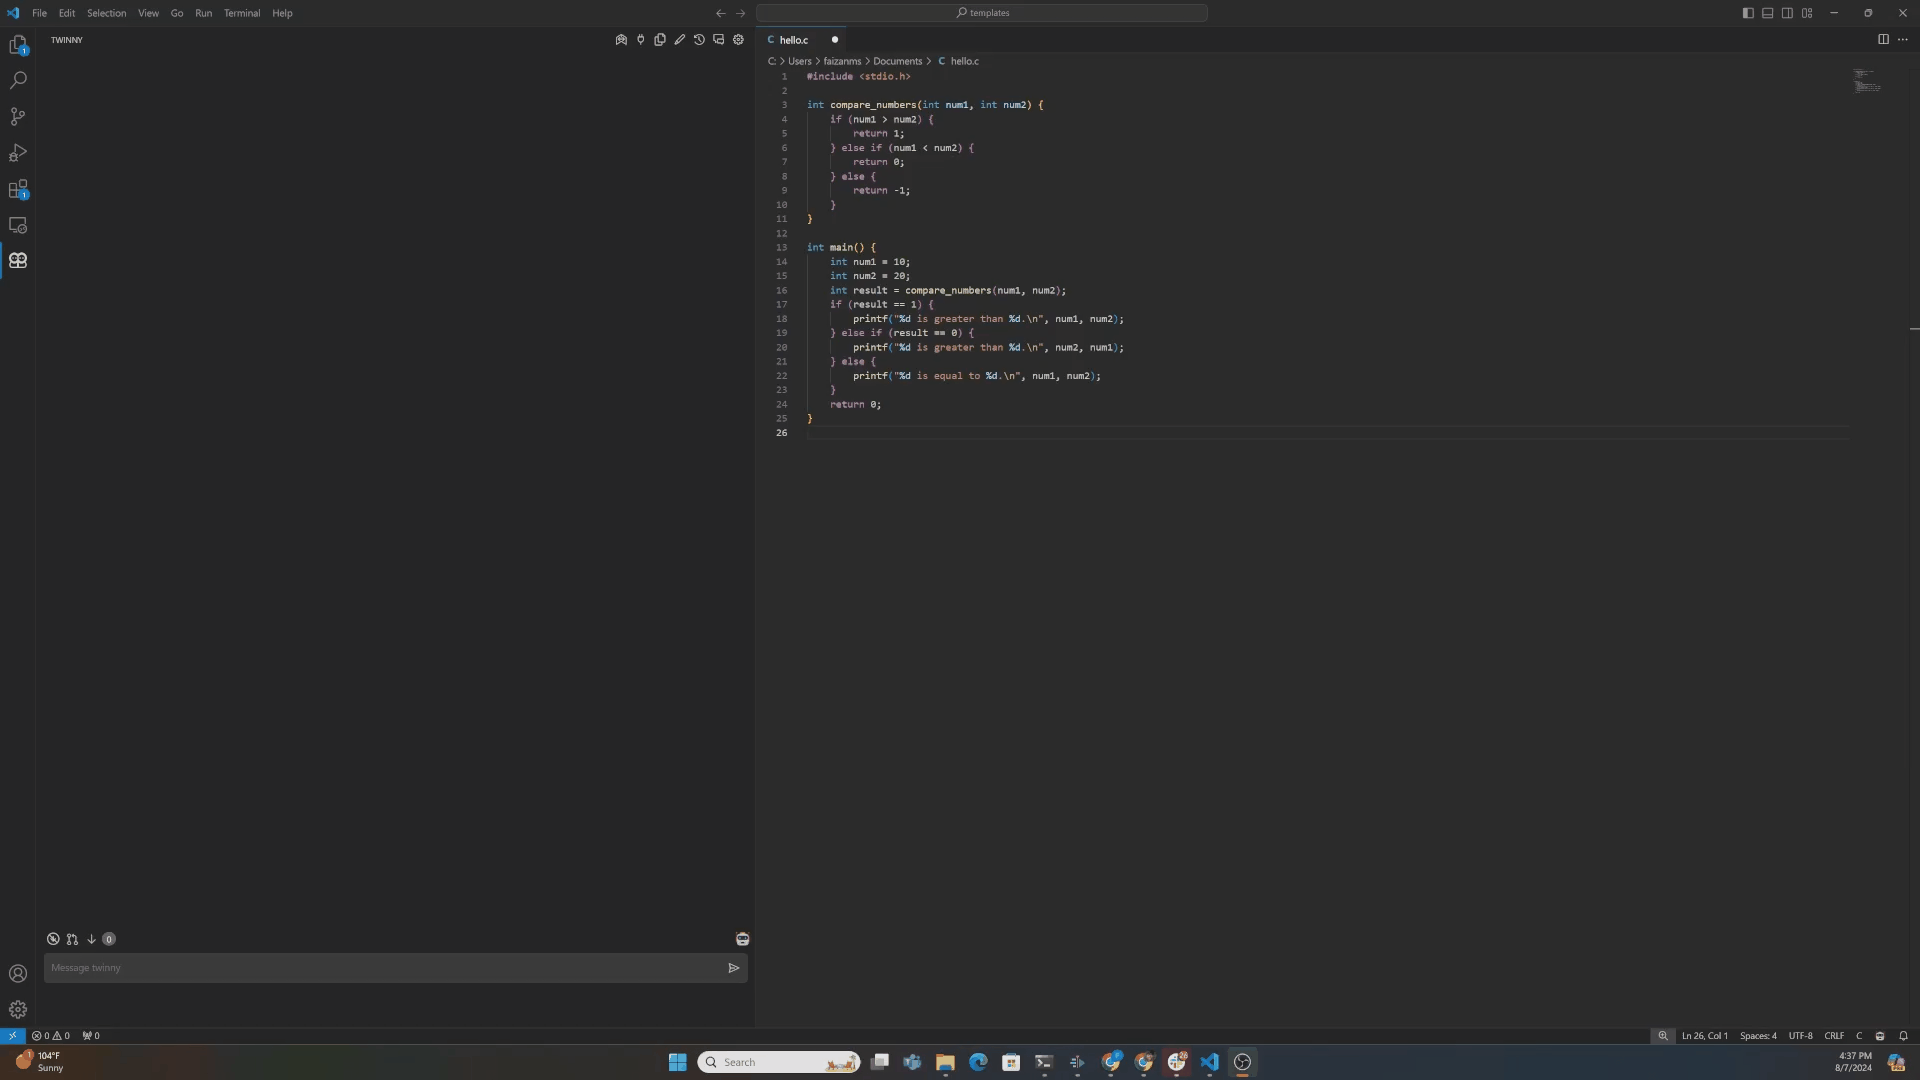The height and width of the screenshot is (1080, 1920).
Task: Toggle the secondary side bar layout button
Action: pyautogui.click(x=1787, y=13)
